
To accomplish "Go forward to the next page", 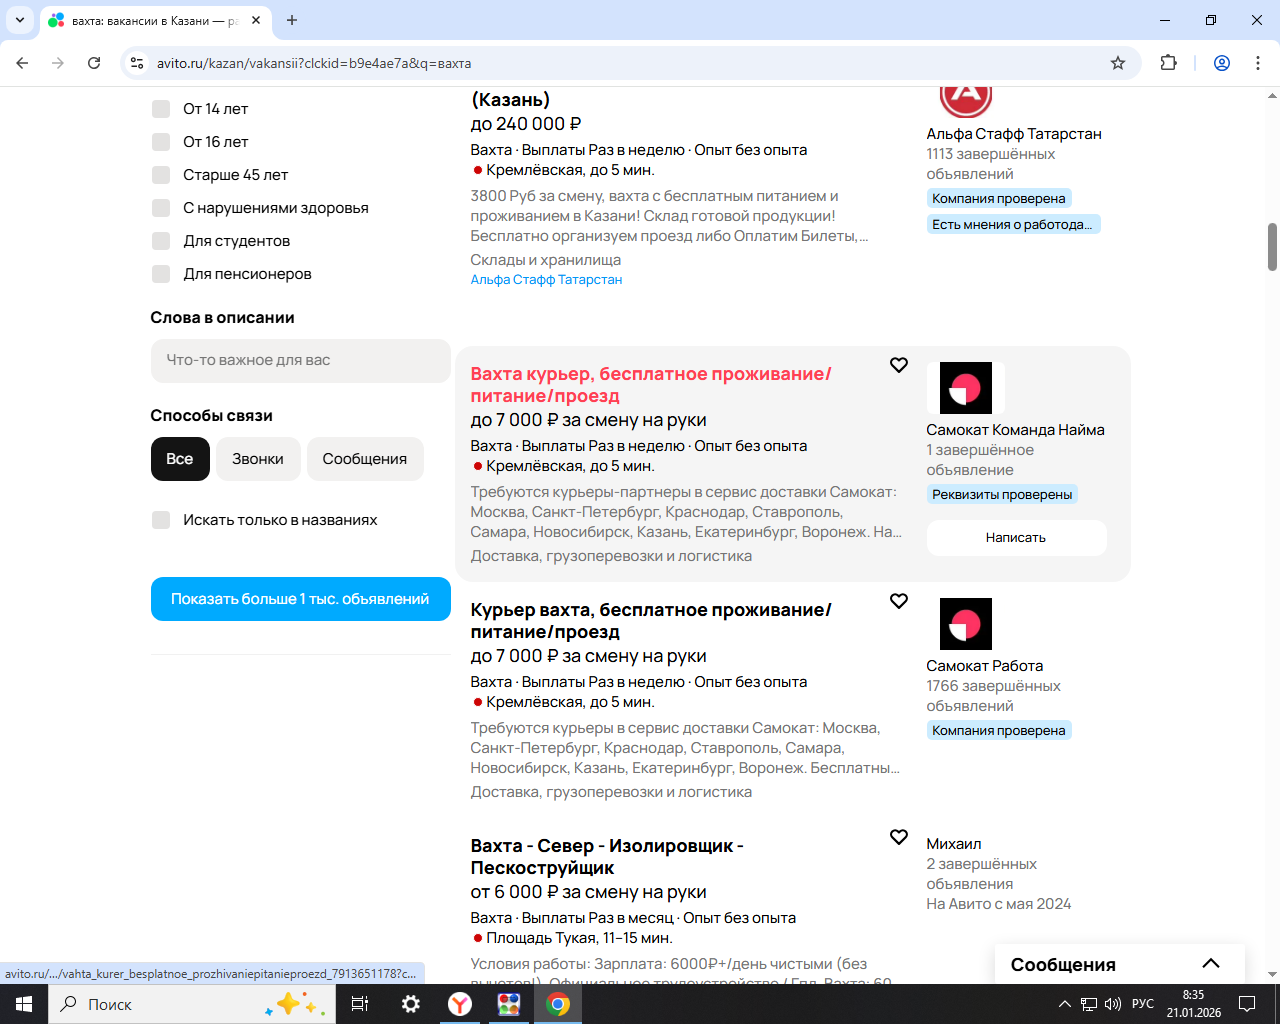I will (58, 63).
